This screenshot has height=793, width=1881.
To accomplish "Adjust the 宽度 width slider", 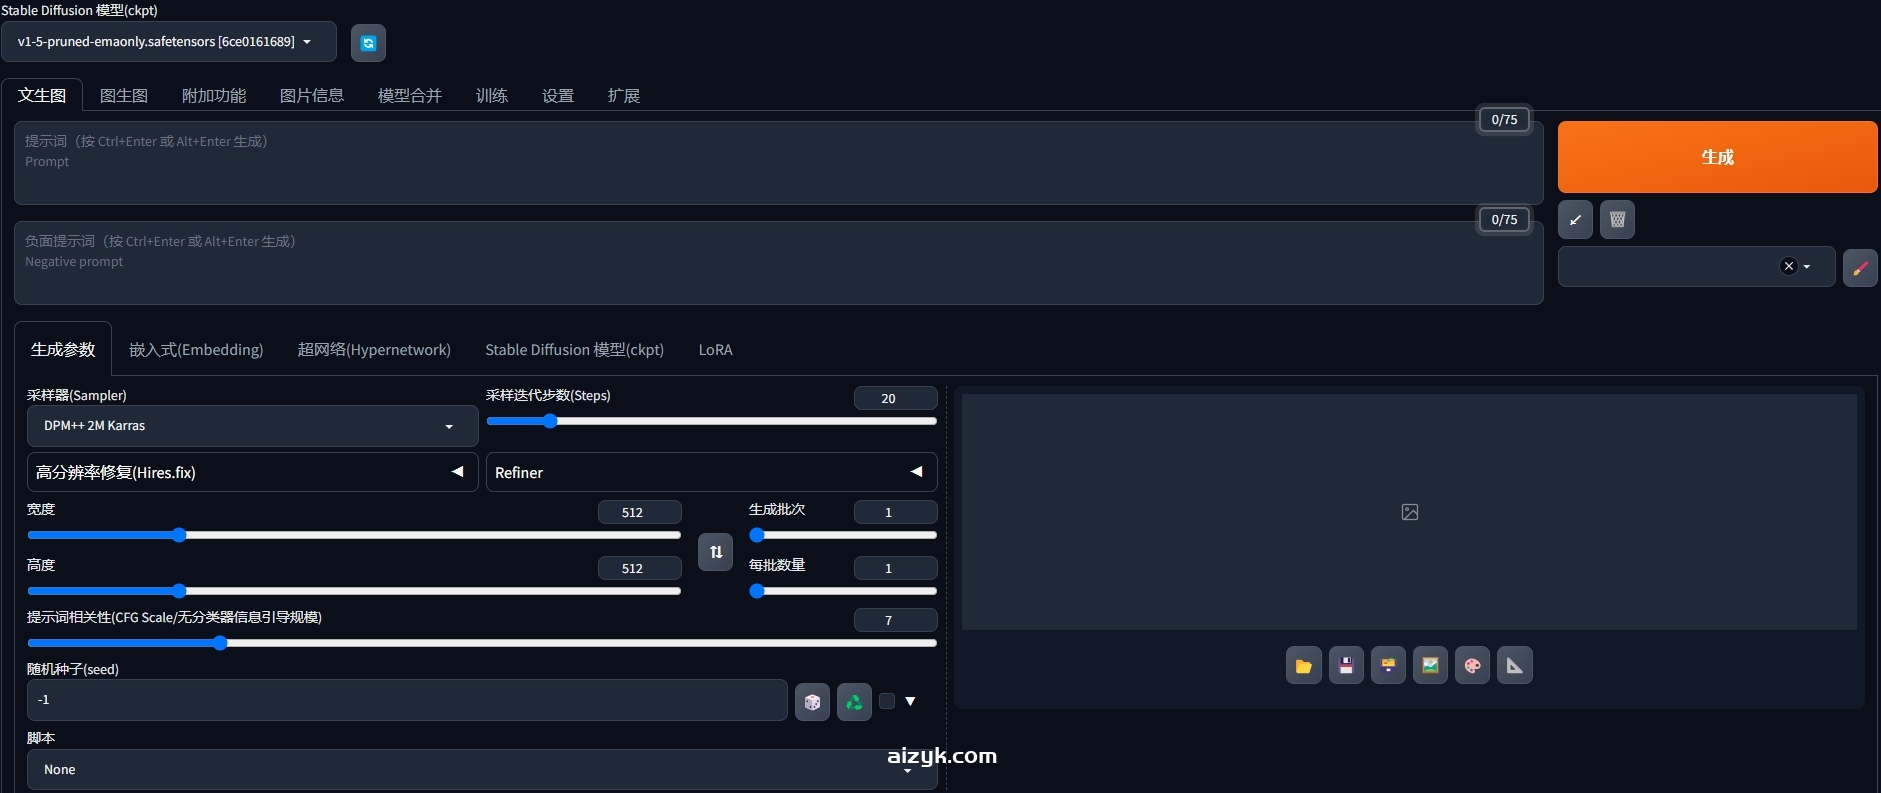I will click(x=354, y=535).
